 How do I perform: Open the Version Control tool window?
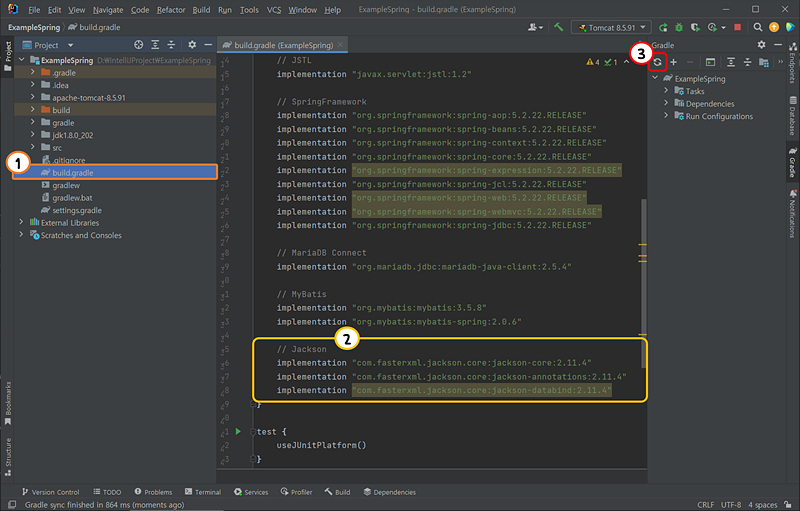pos(51,492)
